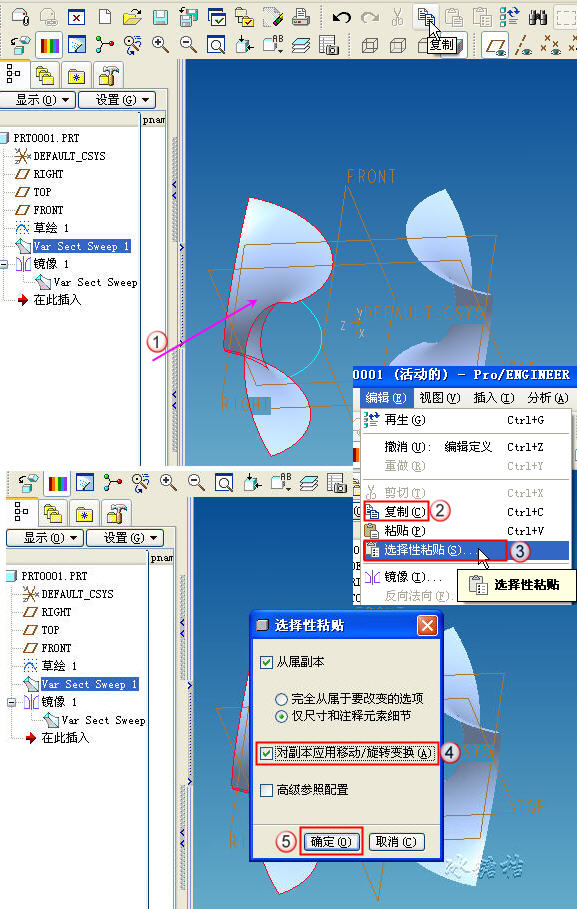This screenshot has width=577, height=909.
Task: Open a file with the folder icon
Action: [132, 17]
